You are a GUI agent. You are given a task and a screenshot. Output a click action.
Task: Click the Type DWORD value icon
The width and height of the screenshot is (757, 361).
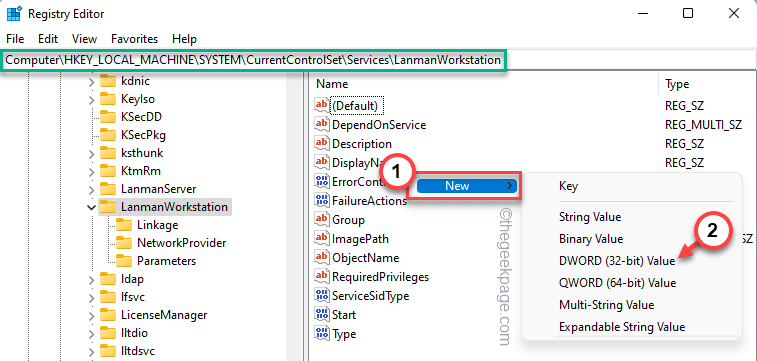[321, 333]
